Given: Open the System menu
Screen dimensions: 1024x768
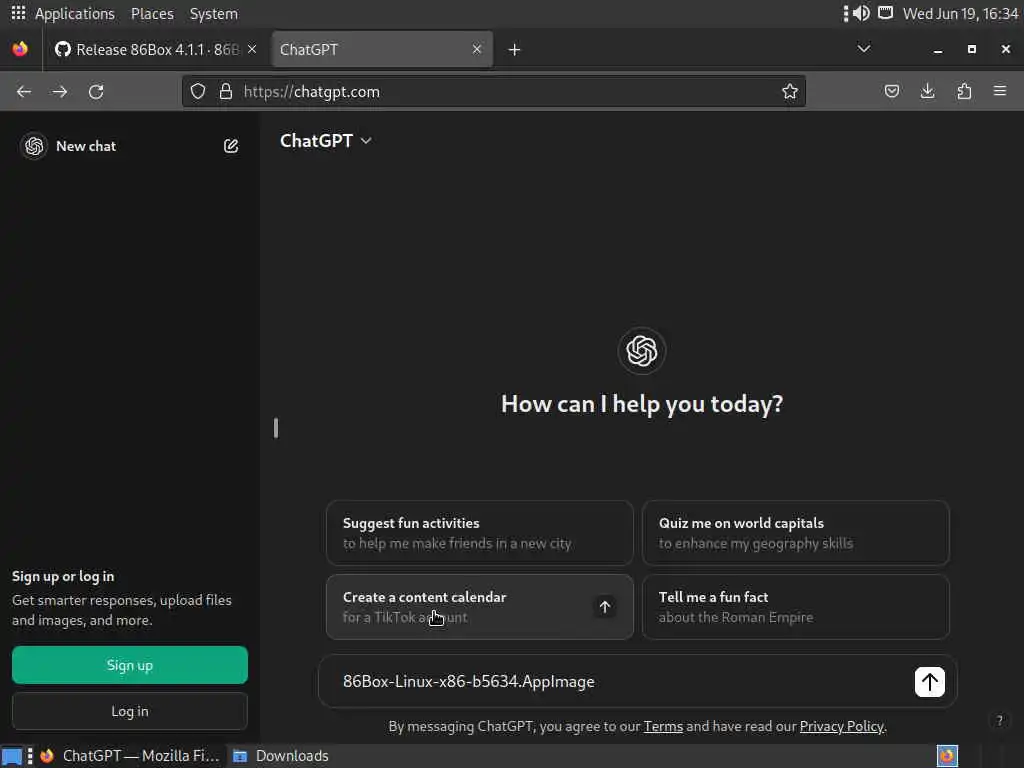Looking at the screenshot, I should pos(214,14).
